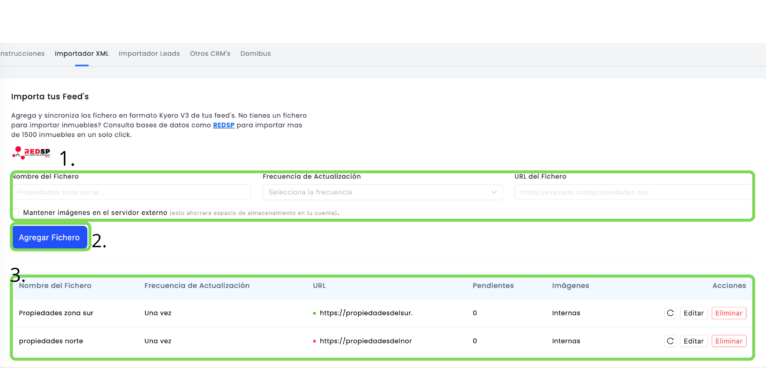Delete the Propiedades zona sur feed

click(x=729, y=313)
